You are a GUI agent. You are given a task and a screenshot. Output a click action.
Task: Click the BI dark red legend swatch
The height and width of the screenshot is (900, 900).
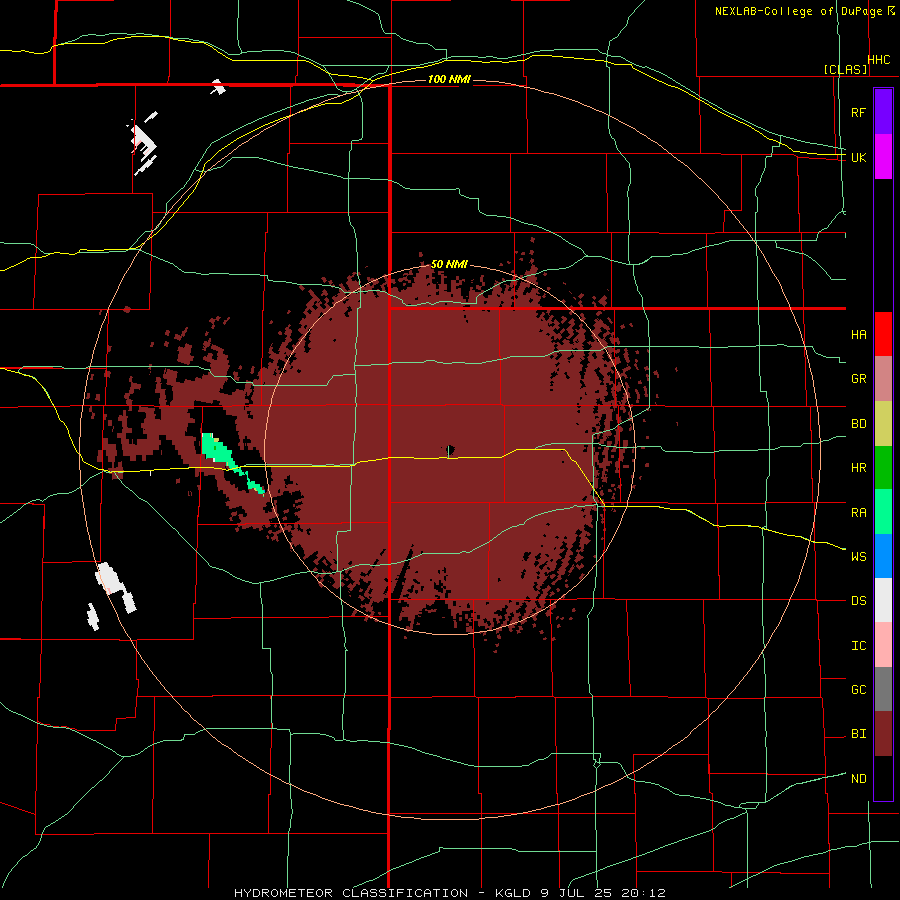pyautogui.click(x=883, y=734)
